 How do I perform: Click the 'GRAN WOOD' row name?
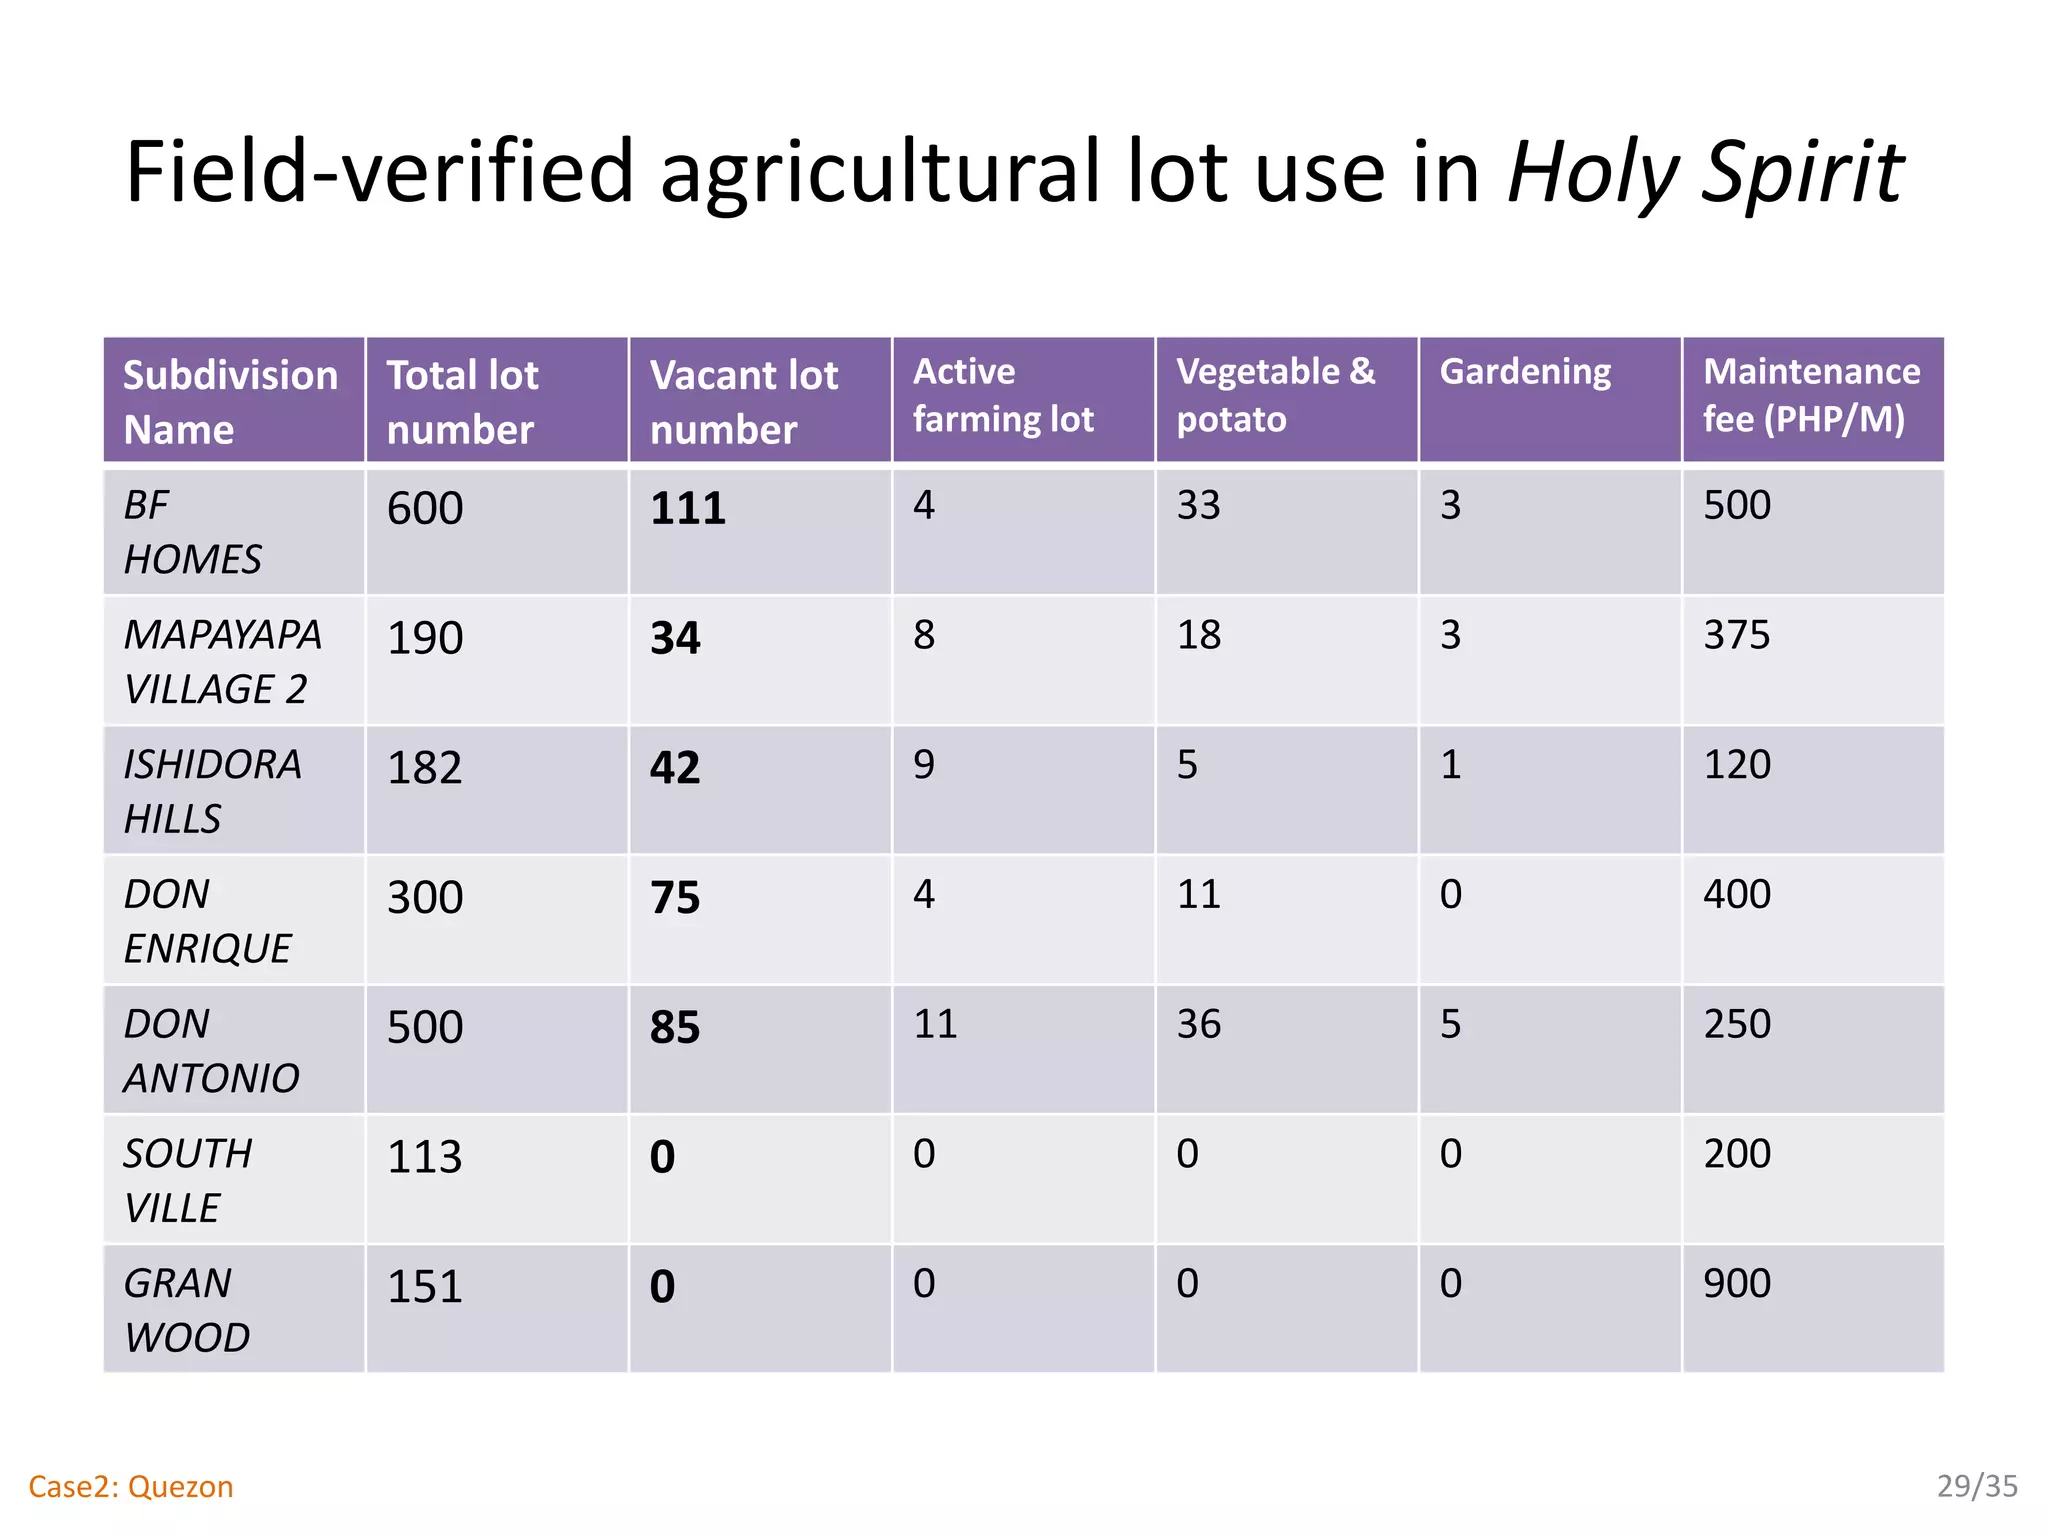pos(187,1309)
